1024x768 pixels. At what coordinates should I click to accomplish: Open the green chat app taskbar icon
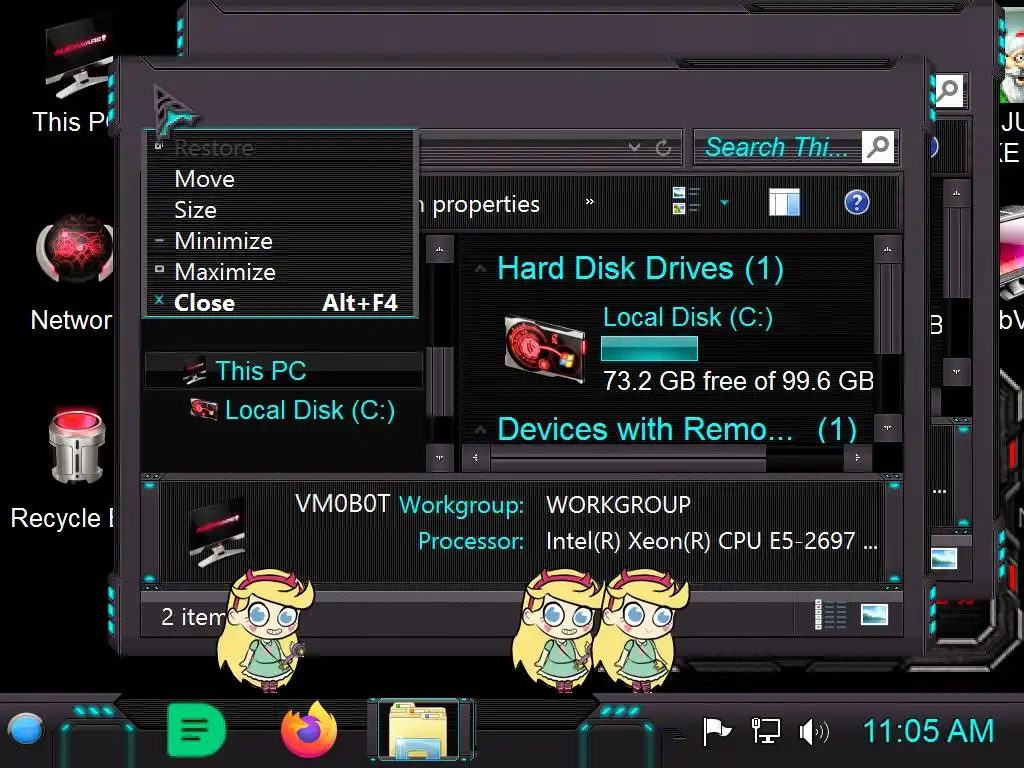click(x=196, y=729)
